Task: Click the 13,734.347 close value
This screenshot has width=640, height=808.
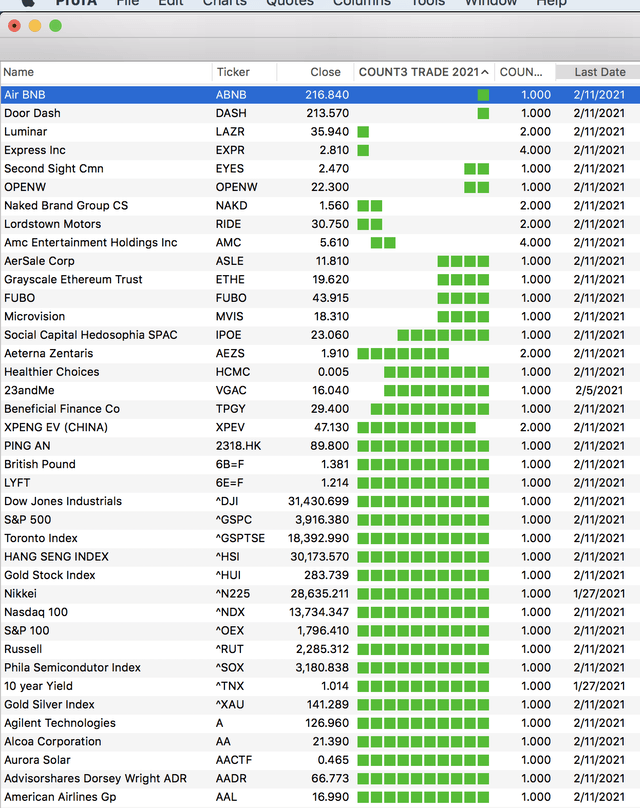Action: pyautogui.click(x=319, y=612)
